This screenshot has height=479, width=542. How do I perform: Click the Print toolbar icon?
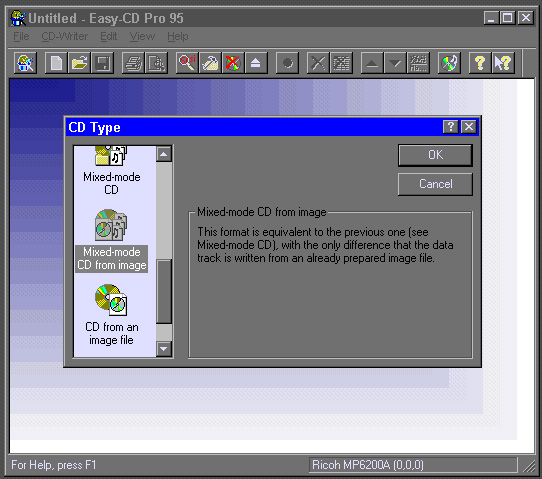coord(133,63)
